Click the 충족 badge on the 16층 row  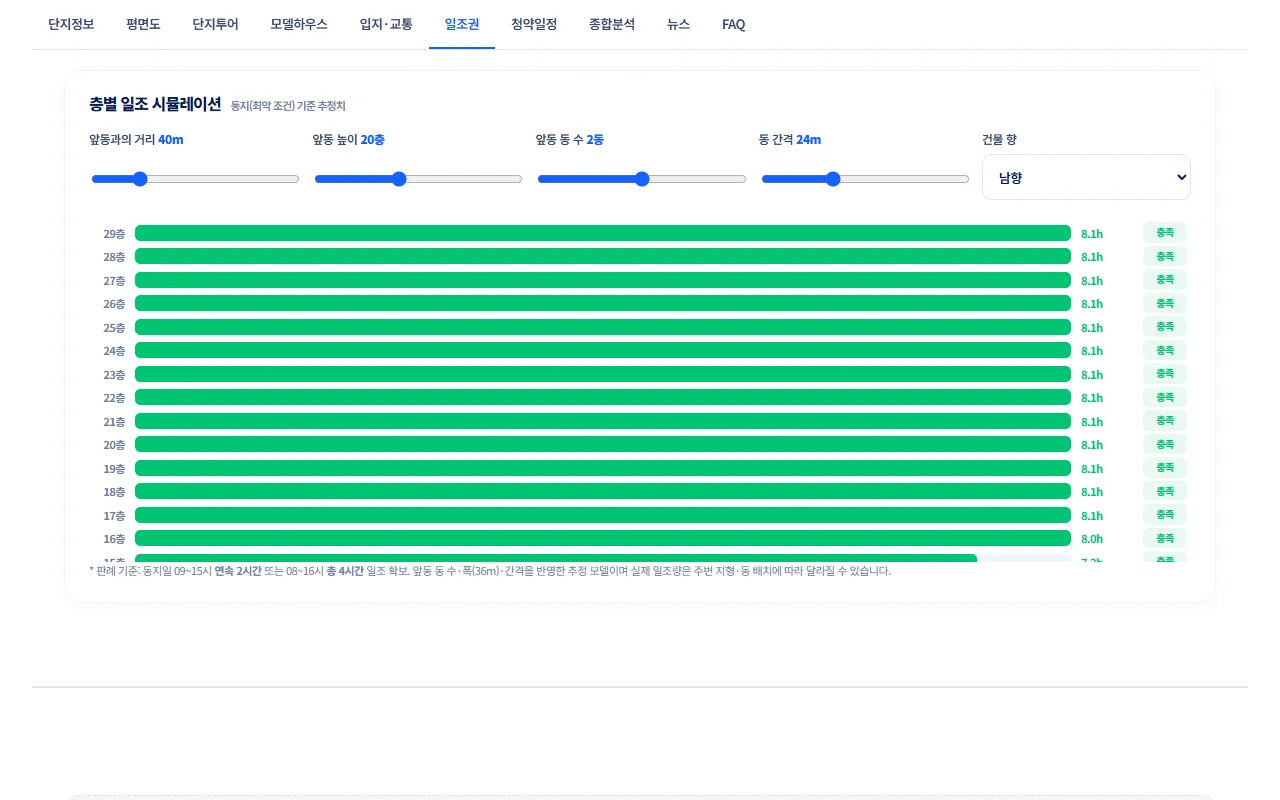[x=1165, y=538]
